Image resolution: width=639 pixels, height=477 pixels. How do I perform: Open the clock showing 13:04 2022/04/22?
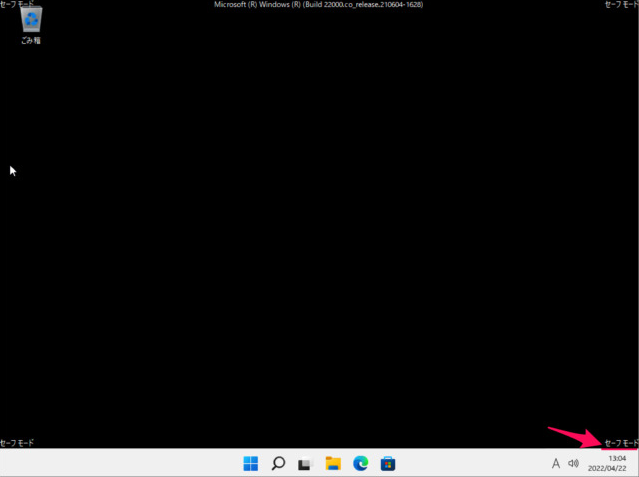607,464
